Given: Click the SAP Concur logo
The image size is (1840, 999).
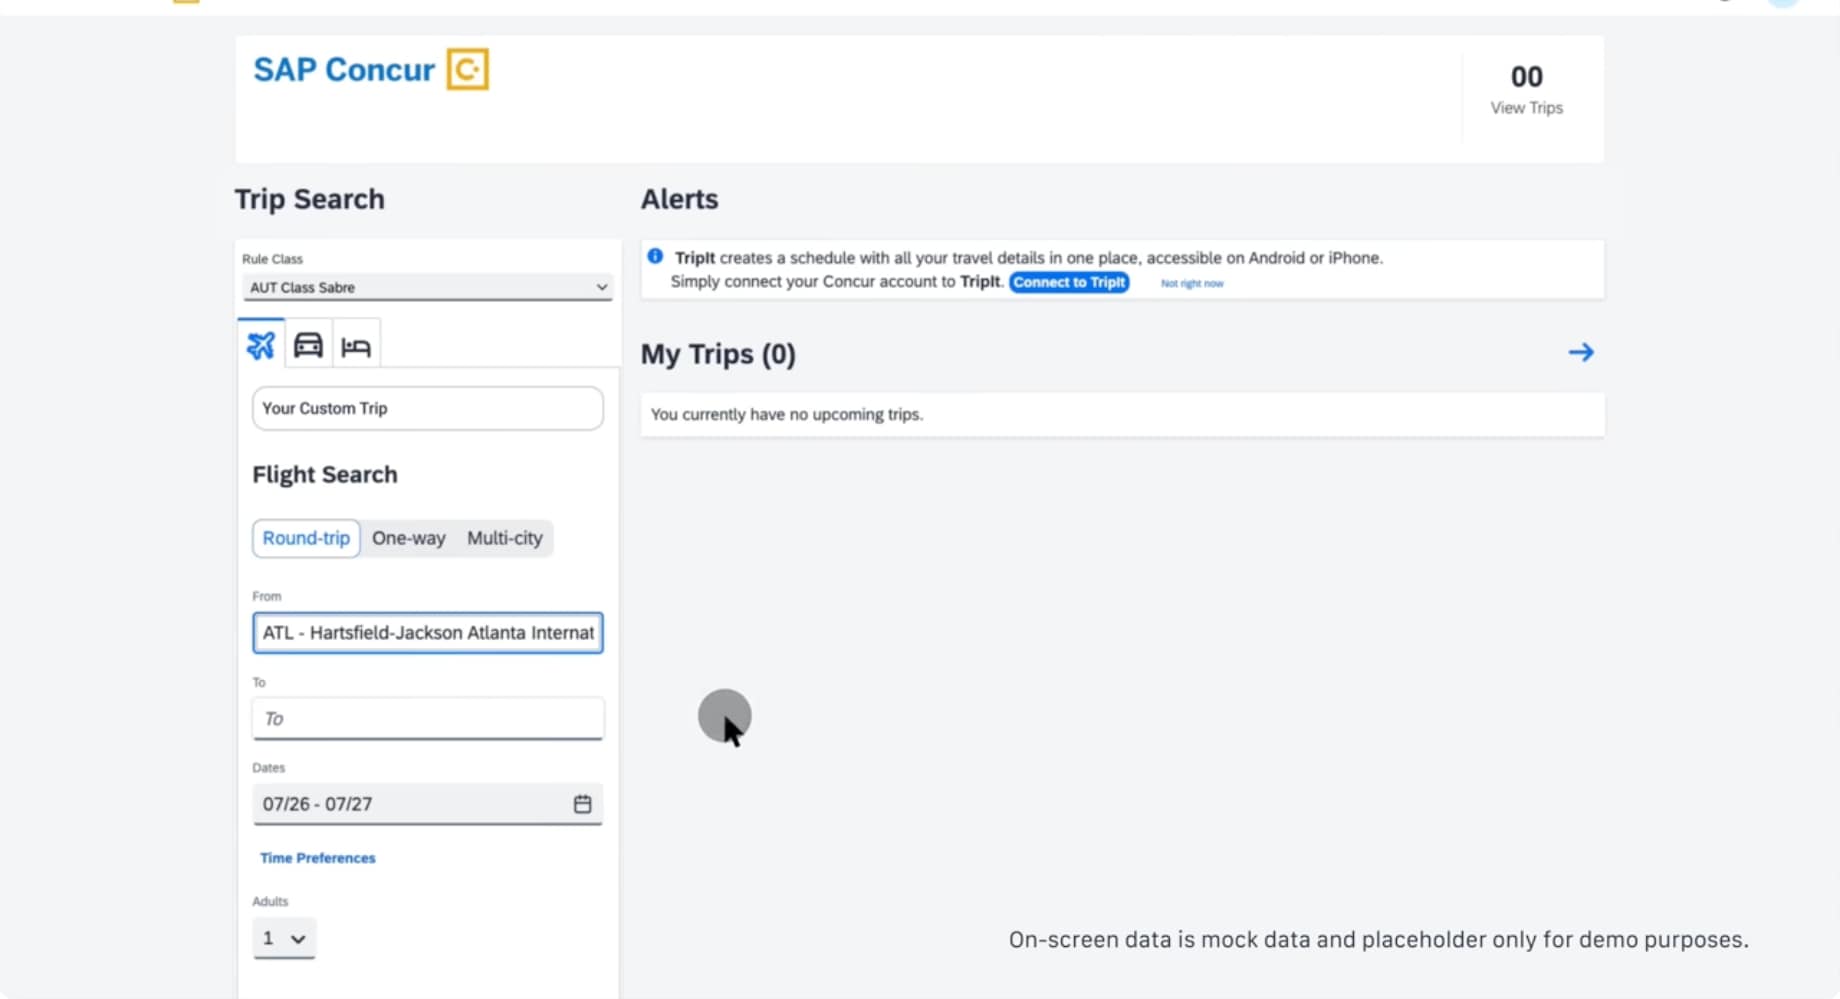Looking at the screenshot, I should coord(370,70).
